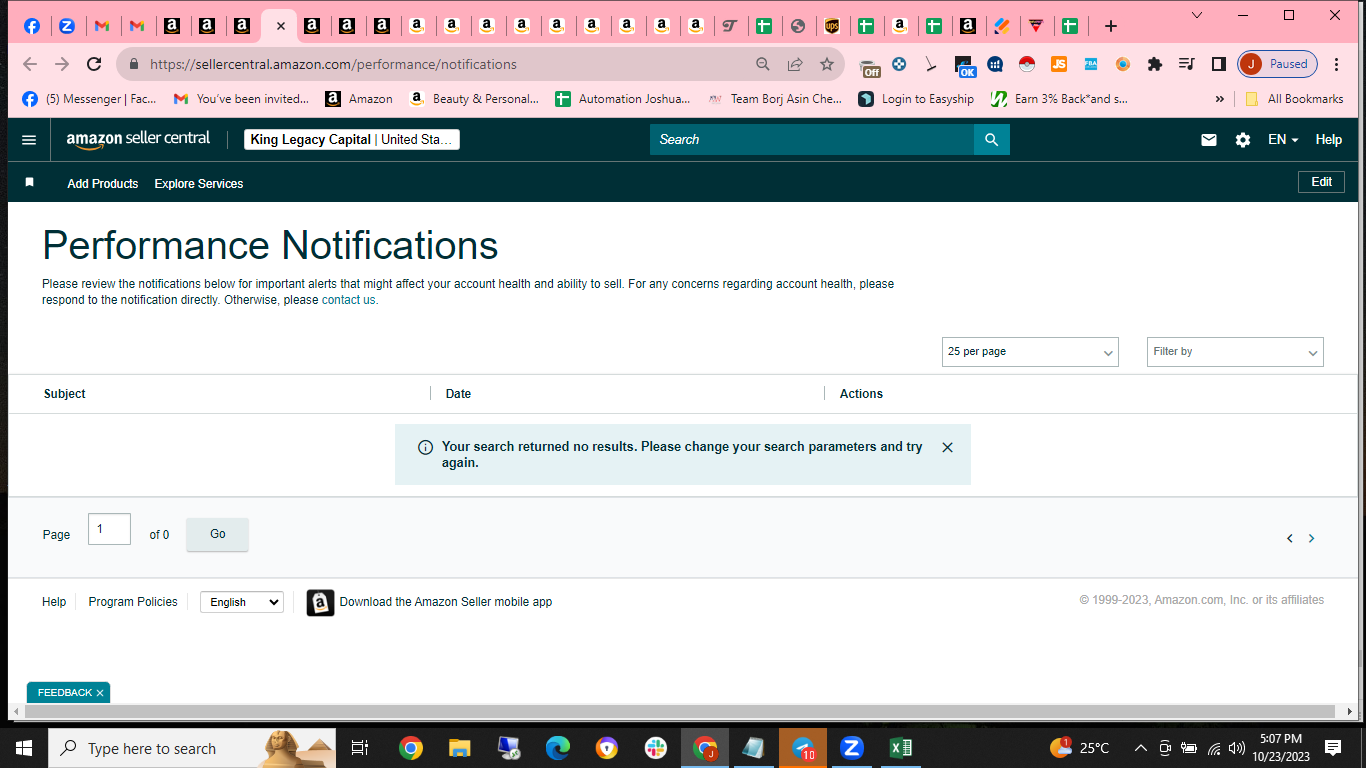The width and height of the screenshot is (1366, 768).
Task: Click the share page icon in address bar
Action: (795, 64)
